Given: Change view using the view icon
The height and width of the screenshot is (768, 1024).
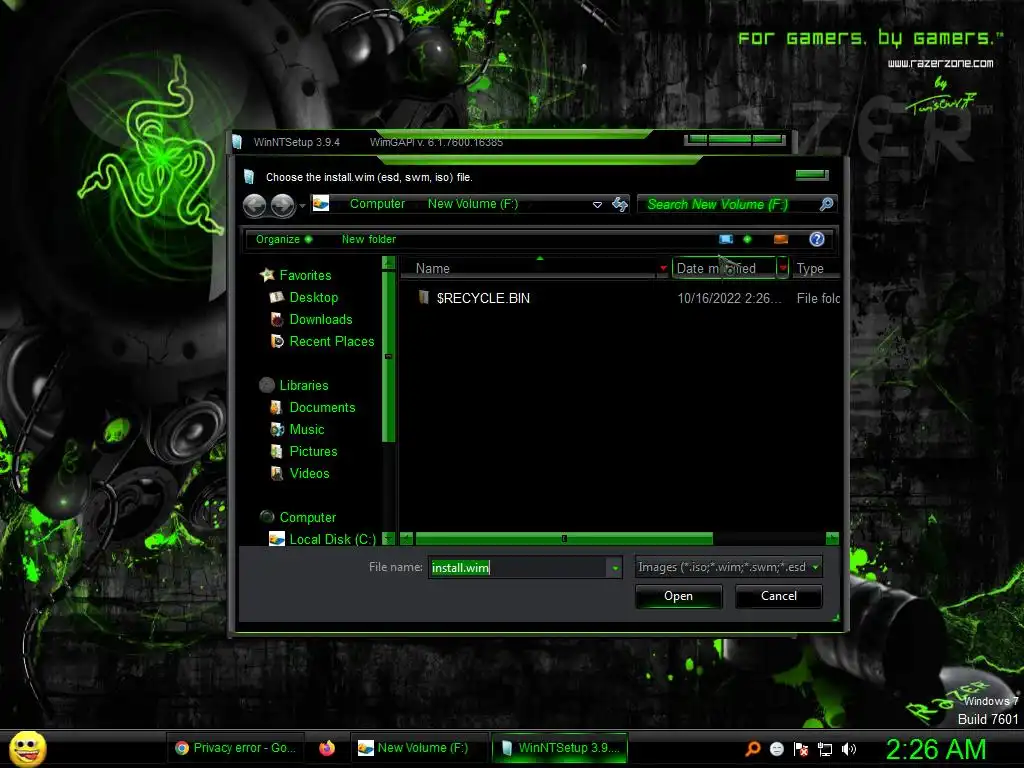Looking at the screenshot, I should [x=726, y=239].
